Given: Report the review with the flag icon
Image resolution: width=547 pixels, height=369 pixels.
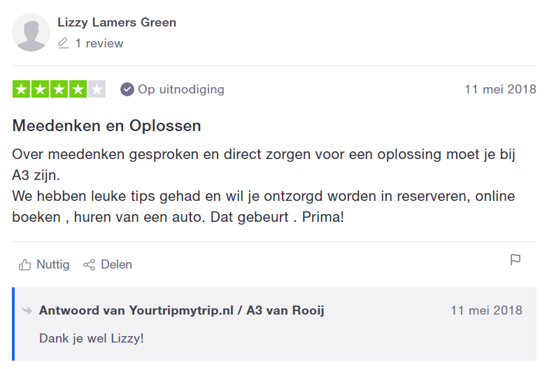Looking at the screenshot, I should click(515, 260).
